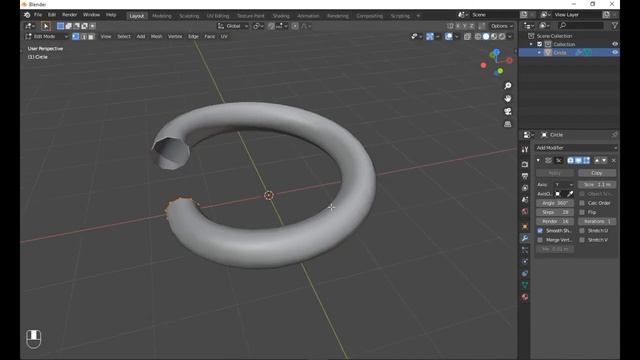Click the outliner filter funnel icon

coord(614,26)
